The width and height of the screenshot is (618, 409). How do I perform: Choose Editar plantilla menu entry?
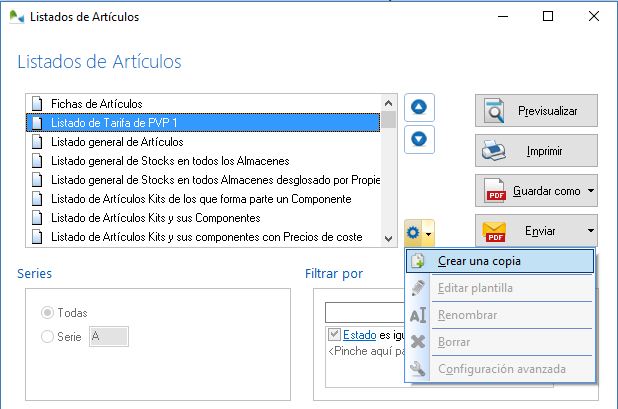(x=500, y=288)
